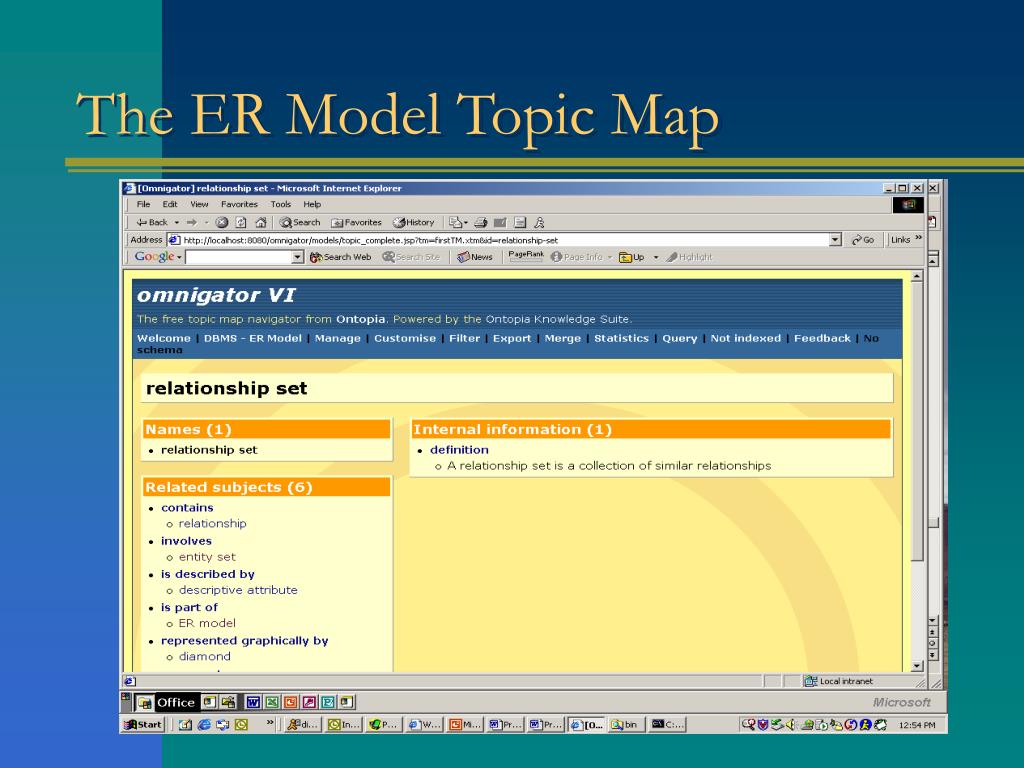1024x768 pixels.
Task: Open the Export link
Action: pyautogui.click(x=512, y=338)
